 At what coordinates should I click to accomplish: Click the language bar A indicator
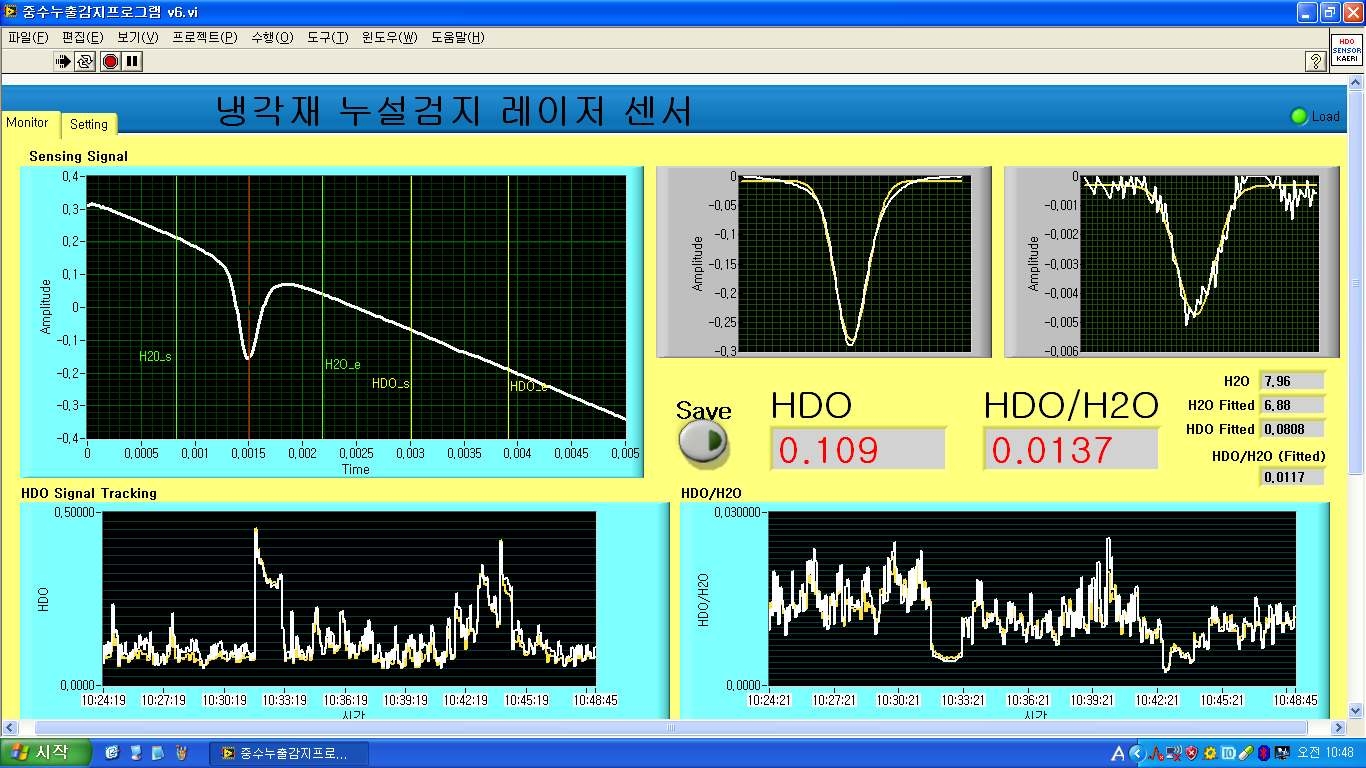pyautogui.click(x=1118, y=753)
